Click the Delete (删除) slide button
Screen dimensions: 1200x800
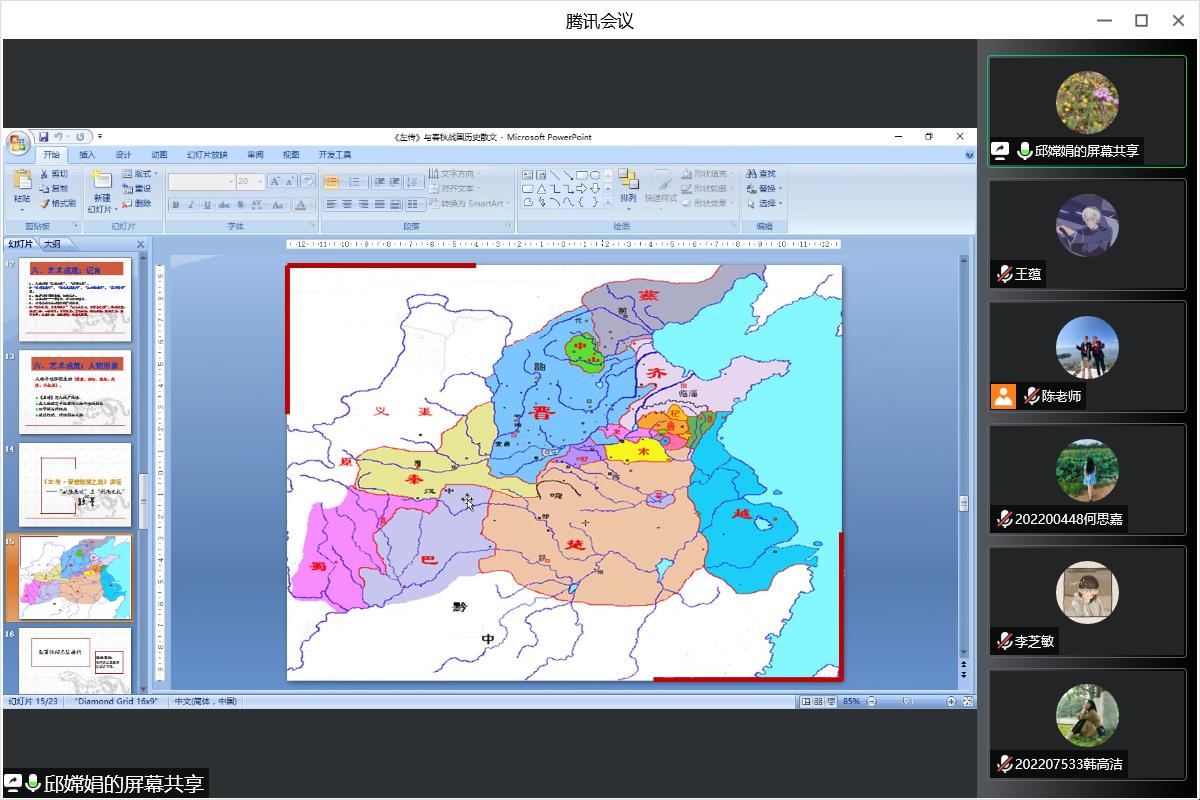pyautogui.click(x=137, y=203)
